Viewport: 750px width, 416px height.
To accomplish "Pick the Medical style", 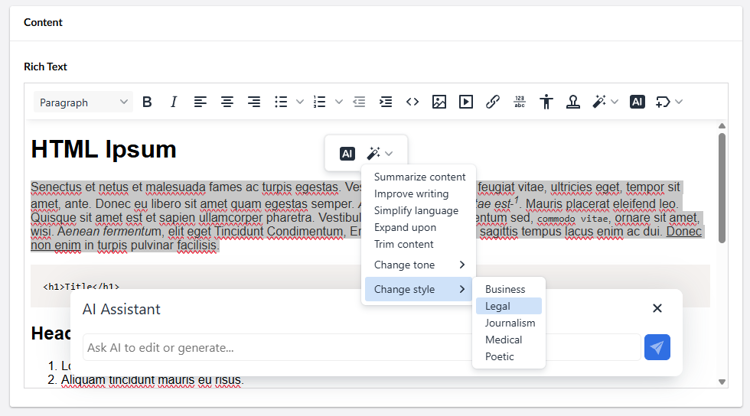I will tap(508, 339).
